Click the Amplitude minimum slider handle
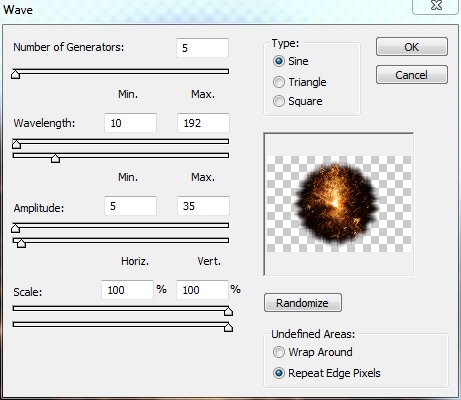 point(15,228)
